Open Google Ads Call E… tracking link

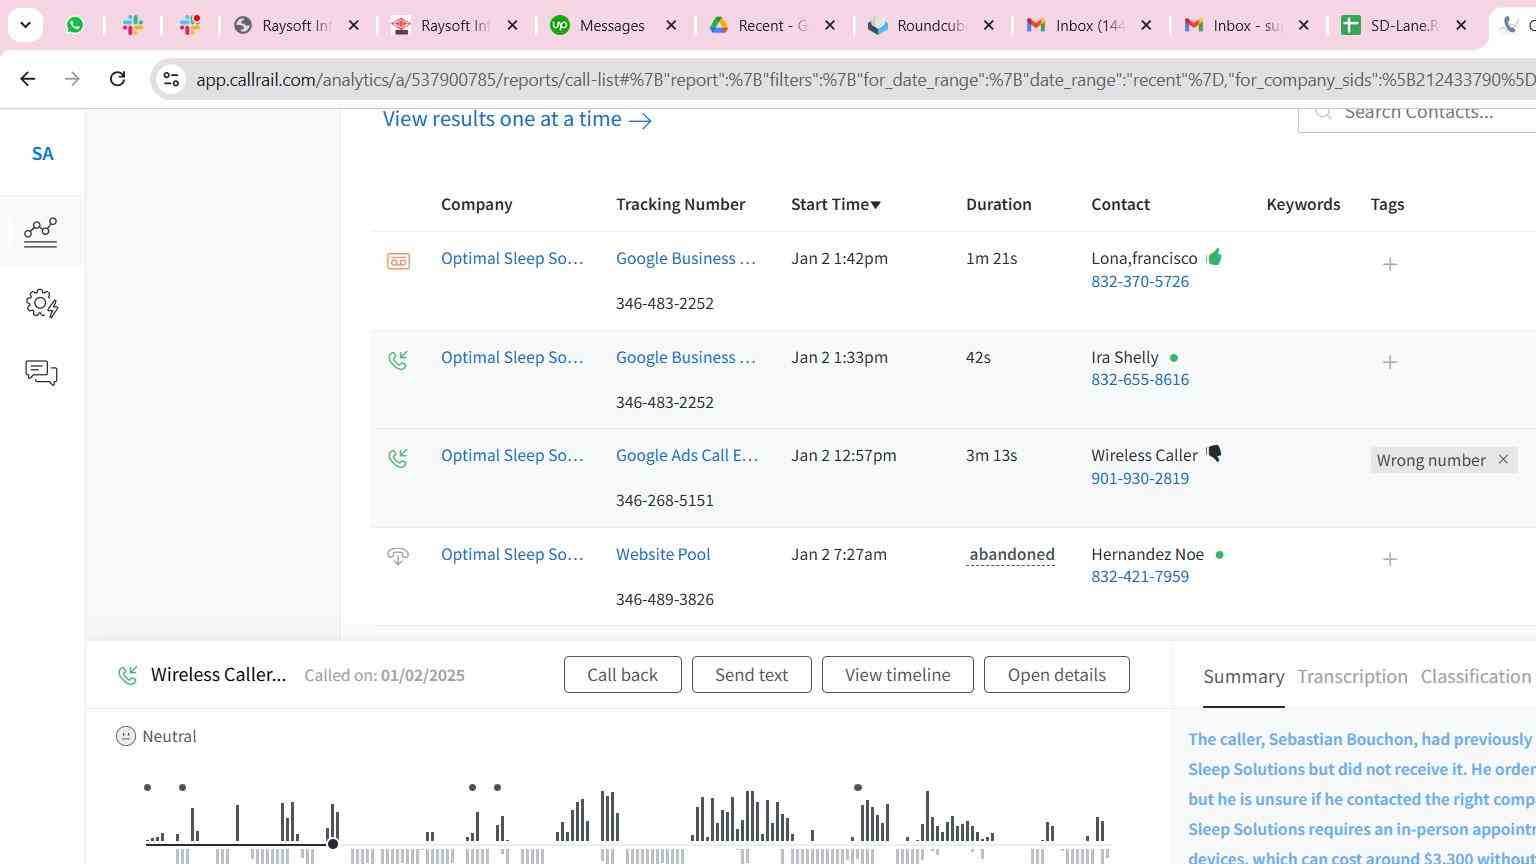click(687, 455)
